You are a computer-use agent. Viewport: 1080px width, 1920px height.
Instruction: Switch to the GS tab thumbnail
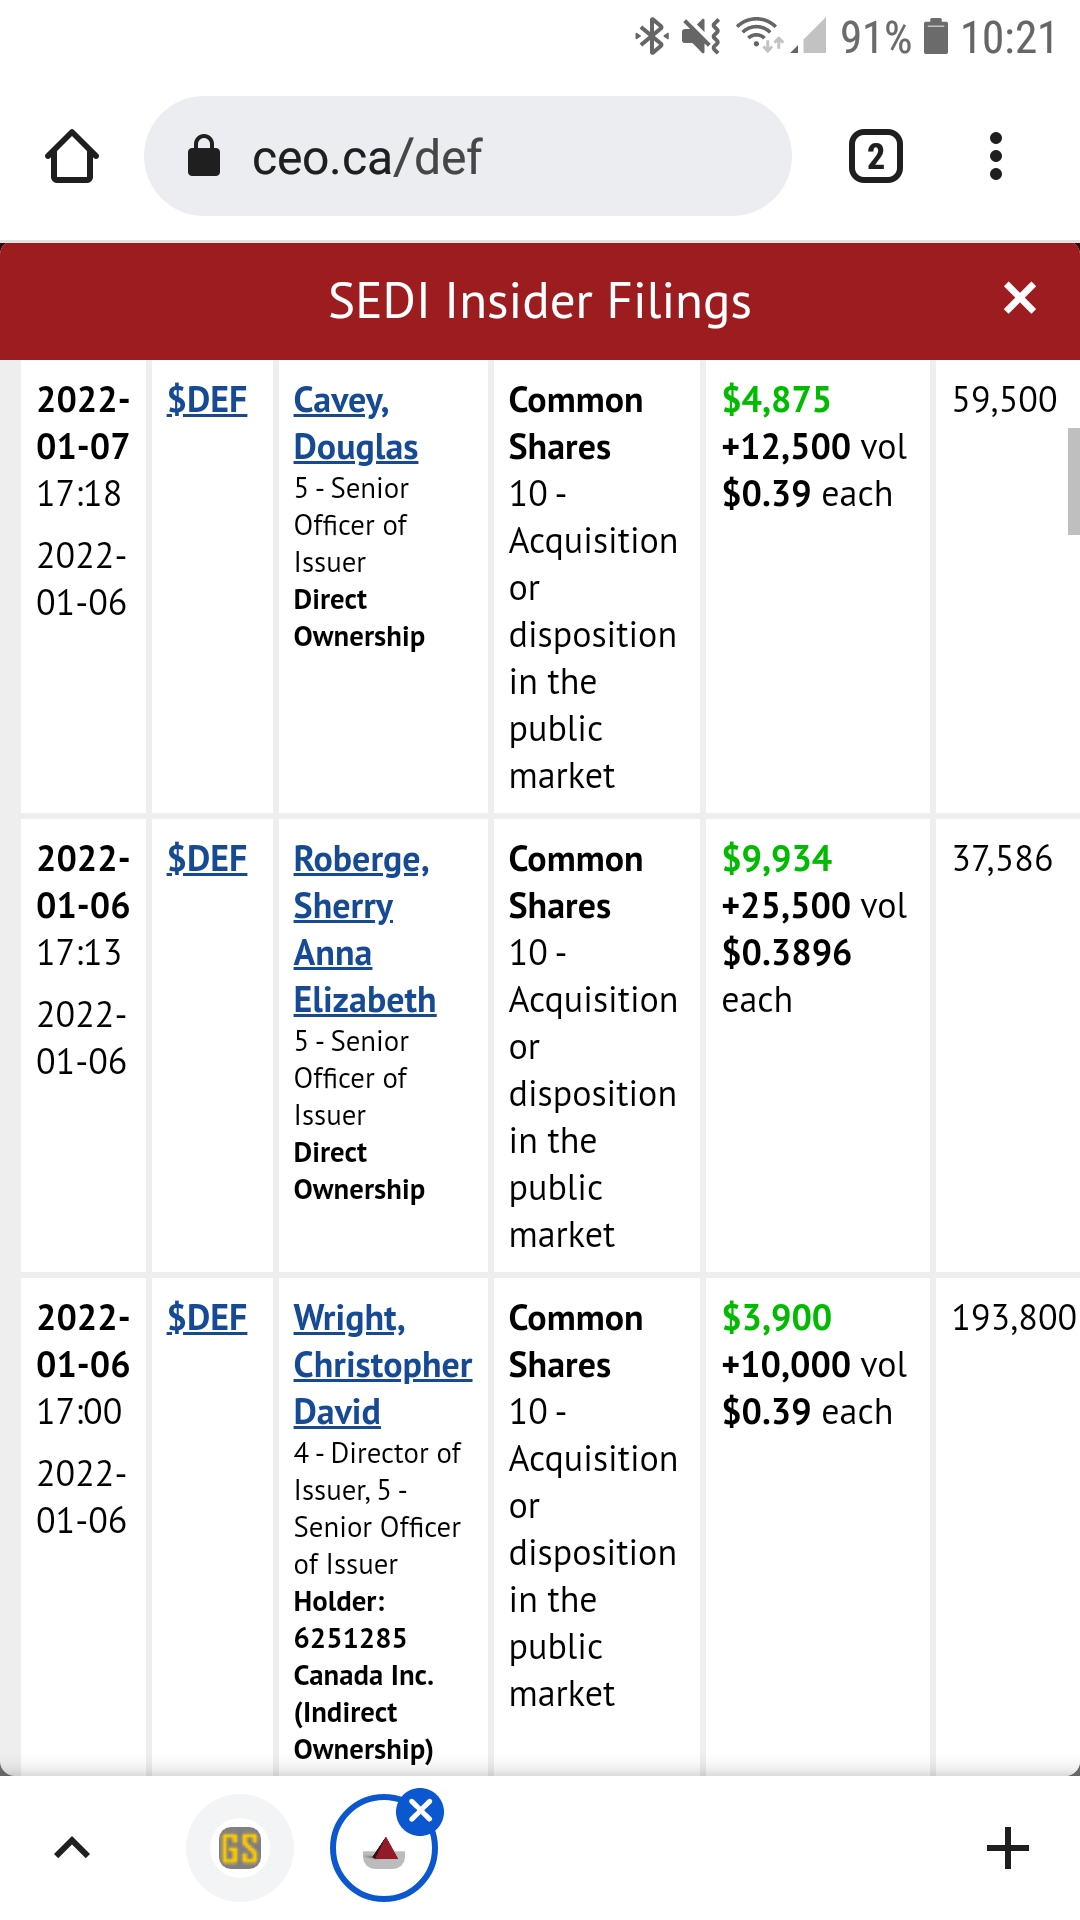pyautogui.click(x=240, y=1848)
